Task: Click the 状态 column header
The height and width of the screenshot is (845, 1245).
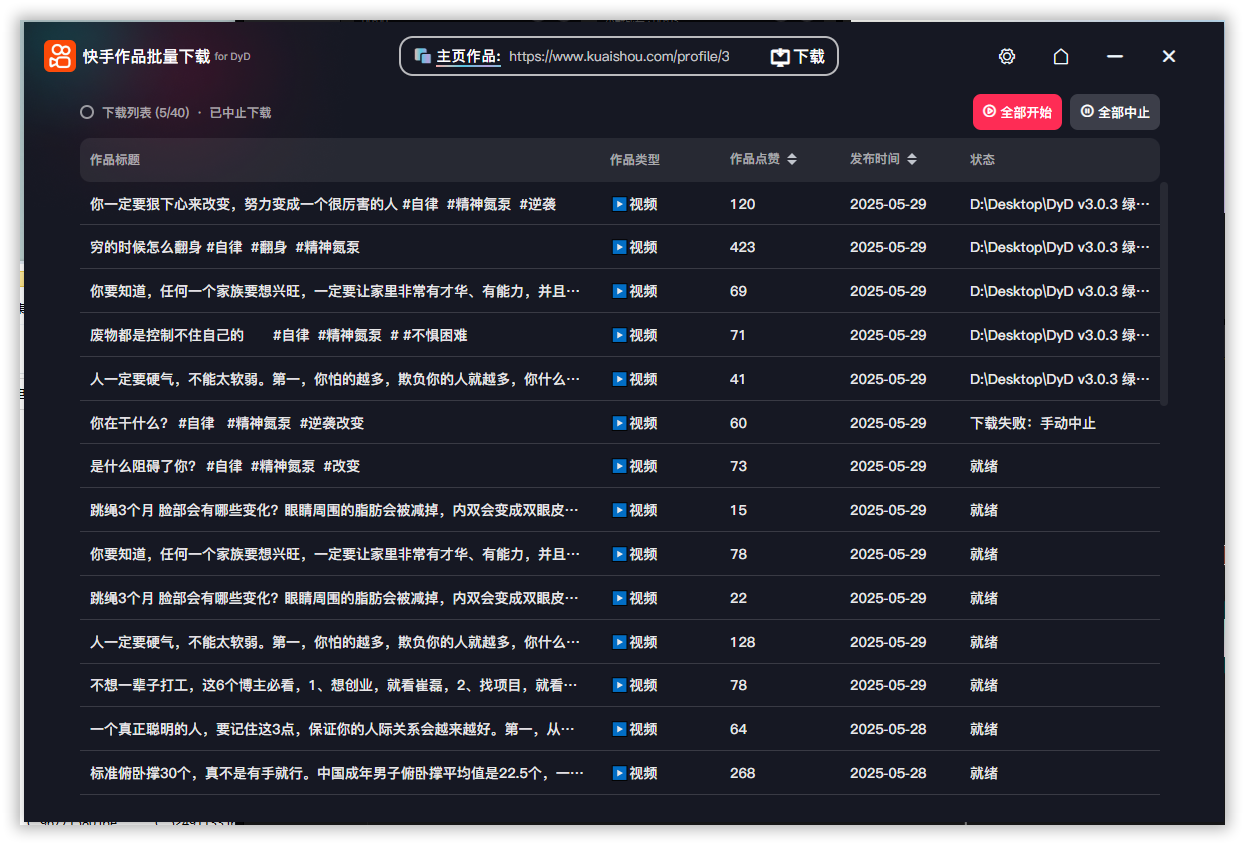Action: 982,160
